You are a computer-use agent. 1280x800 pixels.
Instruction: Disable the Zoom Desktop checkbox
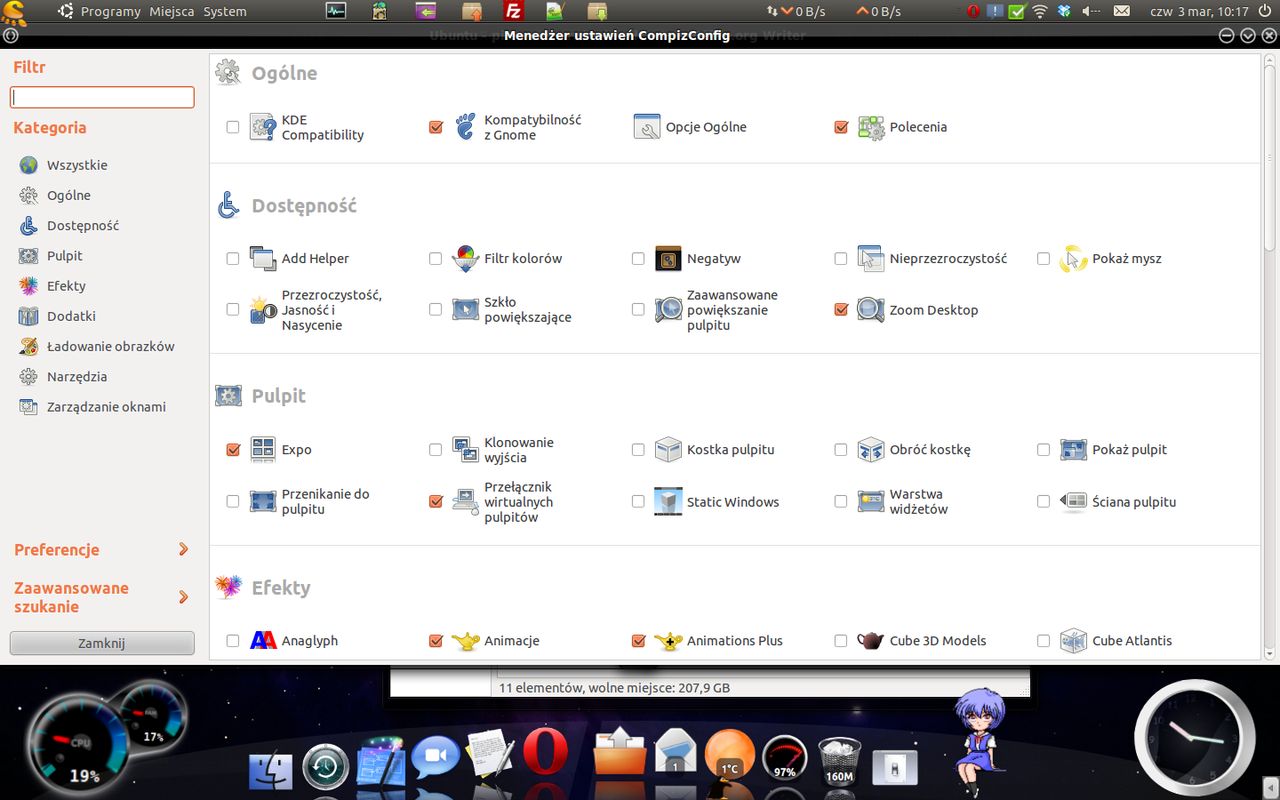click(x=841, y=310)
